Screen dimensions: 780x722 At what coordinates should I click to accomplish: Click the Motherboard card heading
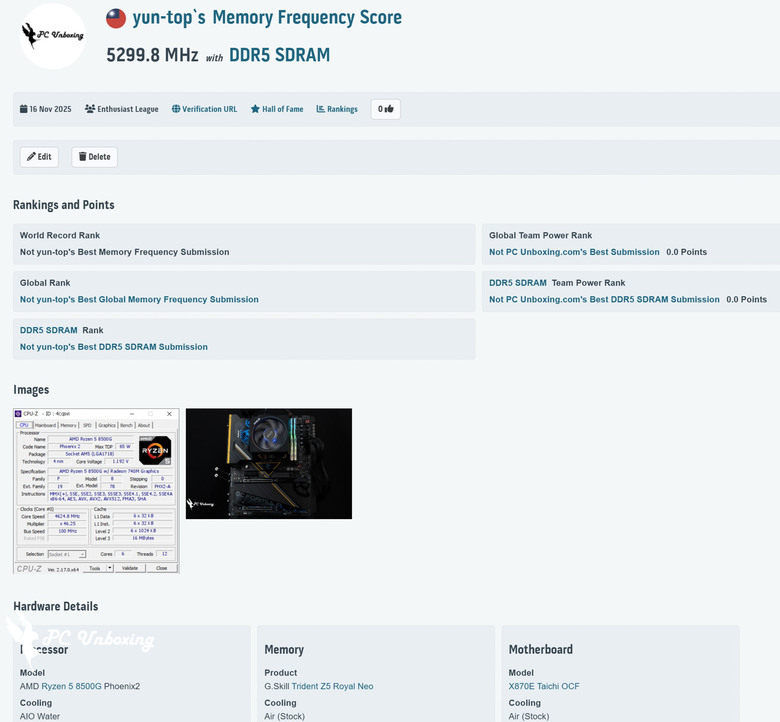coord(540,649)
